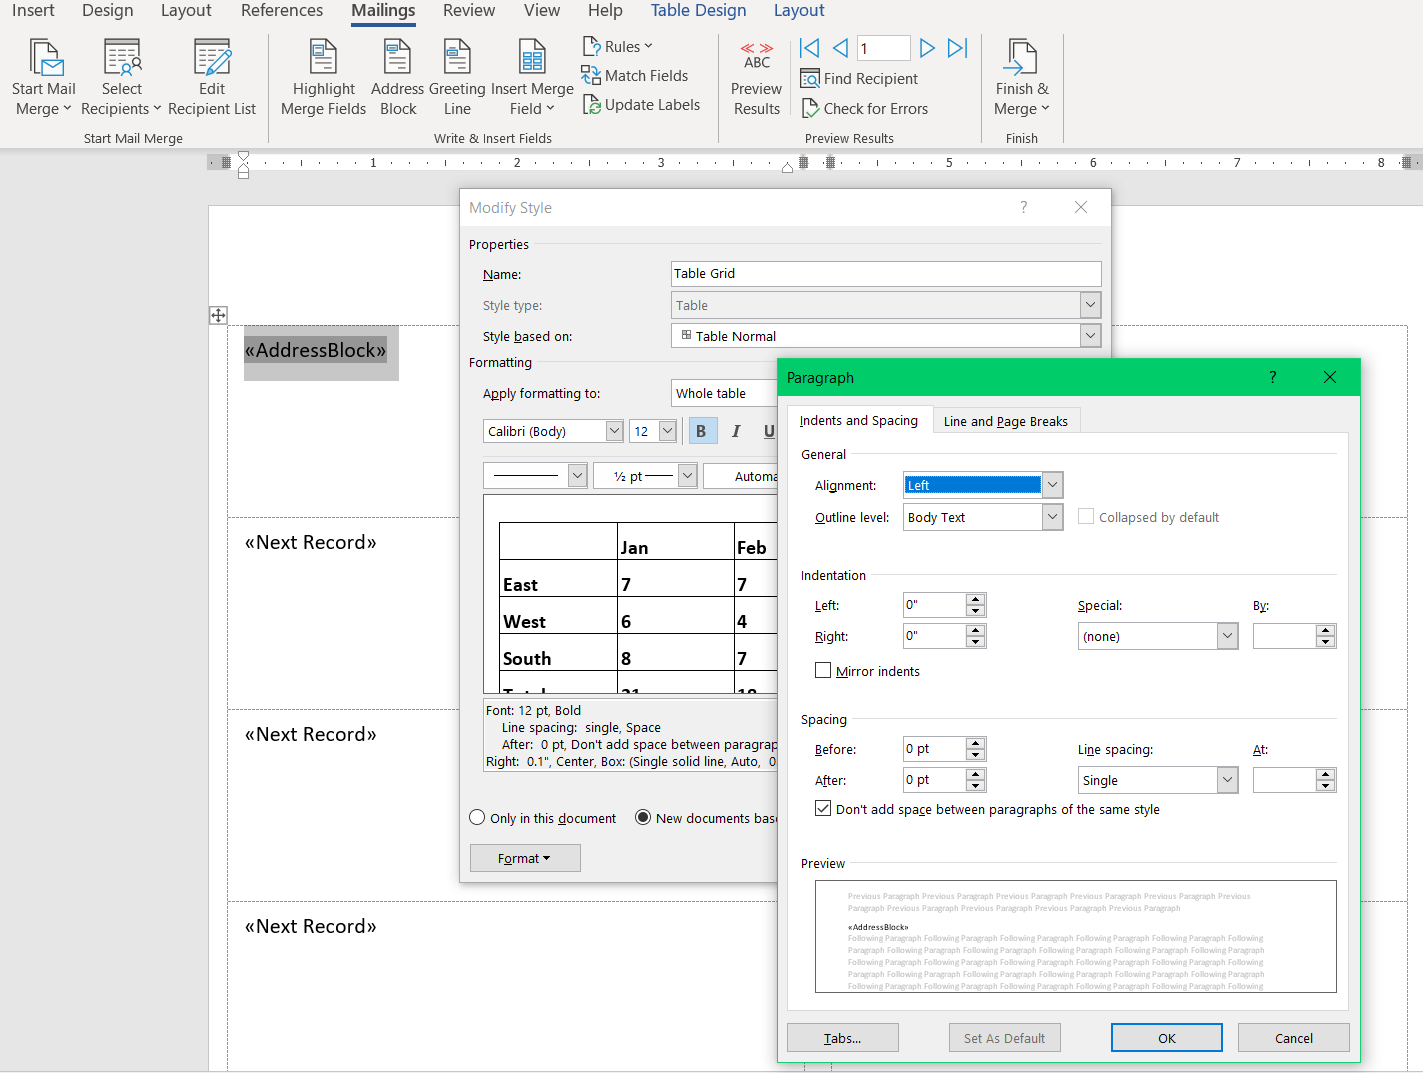Open Finish & Merge menu
Image resolution: width=1423 pixels, height=1073 pixels.
pos(1022,78)
